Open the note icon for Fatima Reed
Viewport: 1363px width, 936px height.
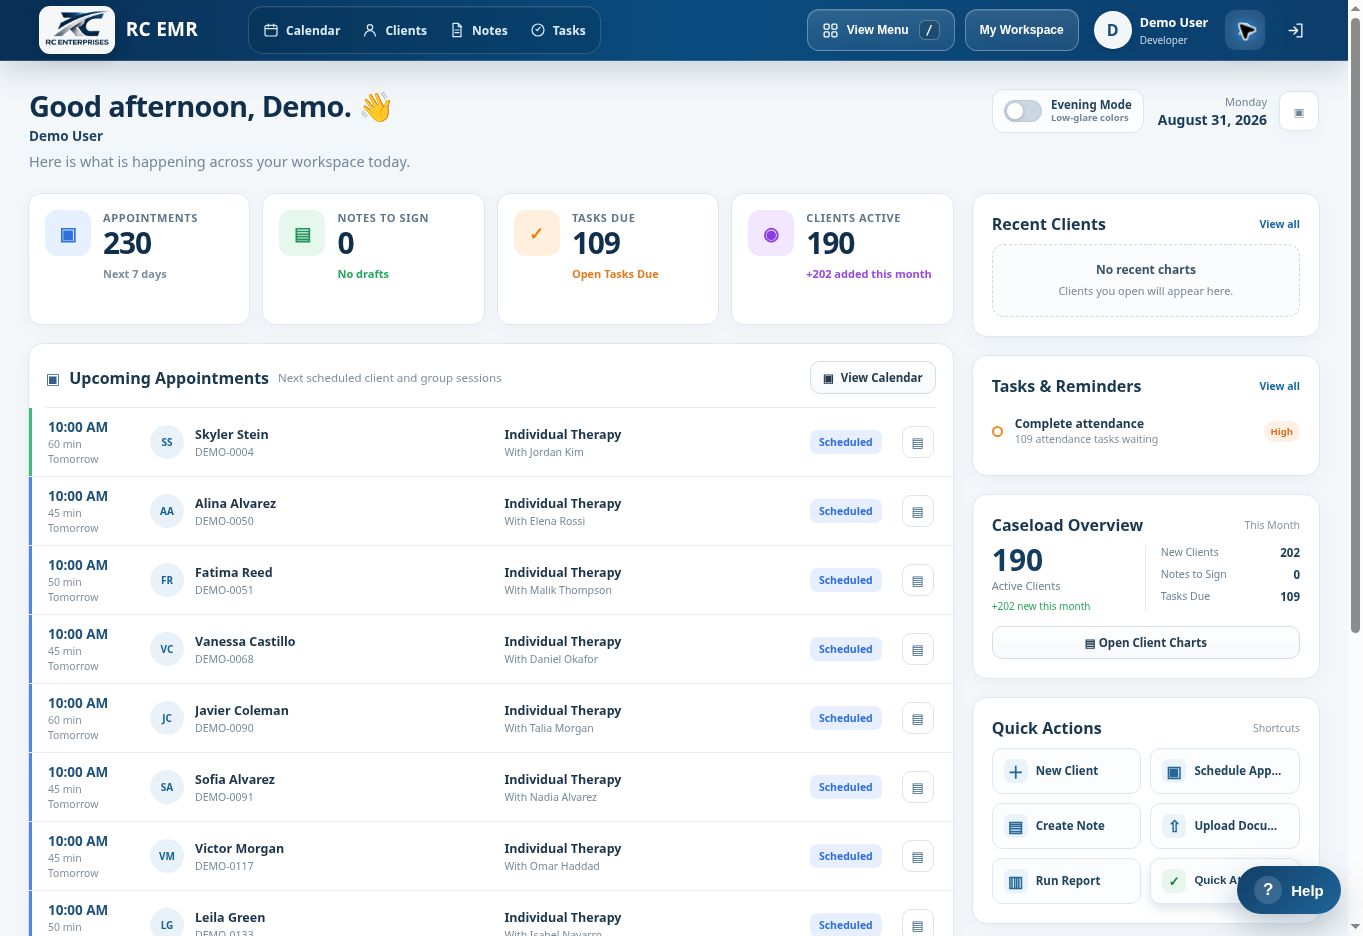pos(917,580)
